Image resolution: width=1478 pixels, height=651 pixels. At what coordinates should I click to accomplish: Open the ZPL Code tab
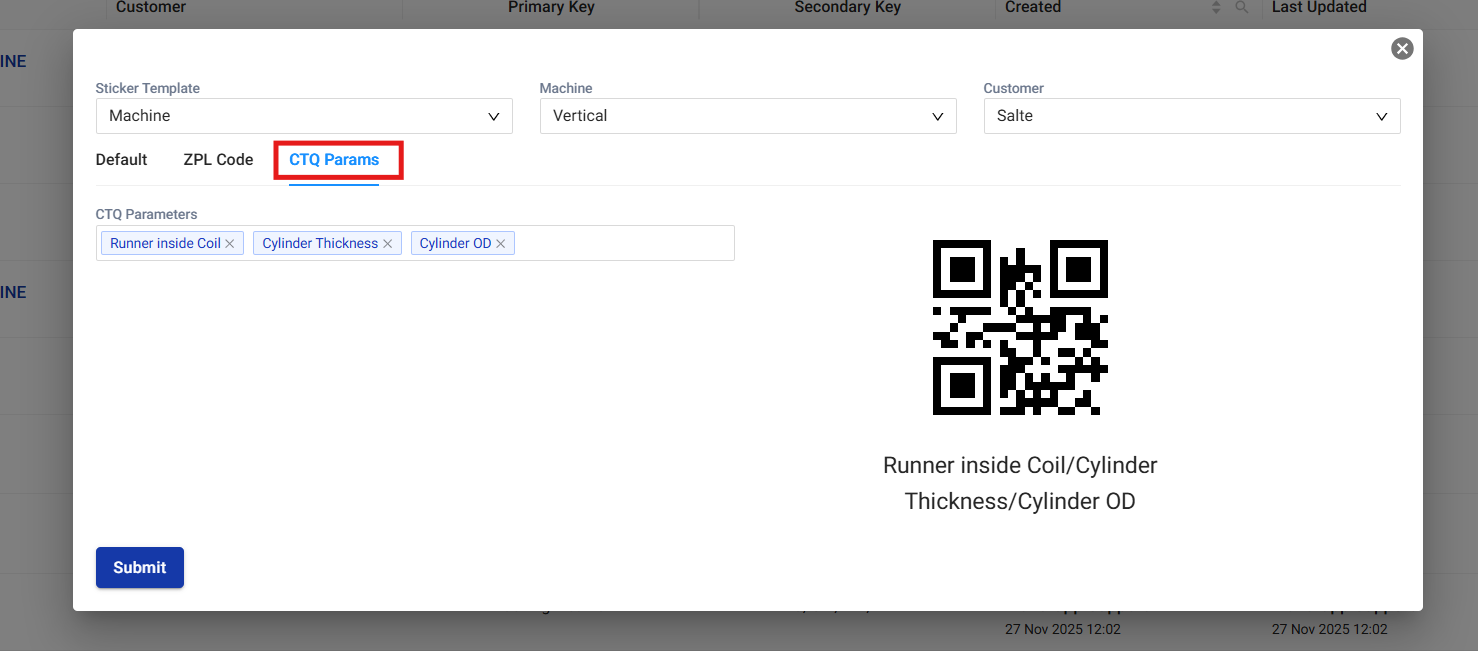(218, 160)
